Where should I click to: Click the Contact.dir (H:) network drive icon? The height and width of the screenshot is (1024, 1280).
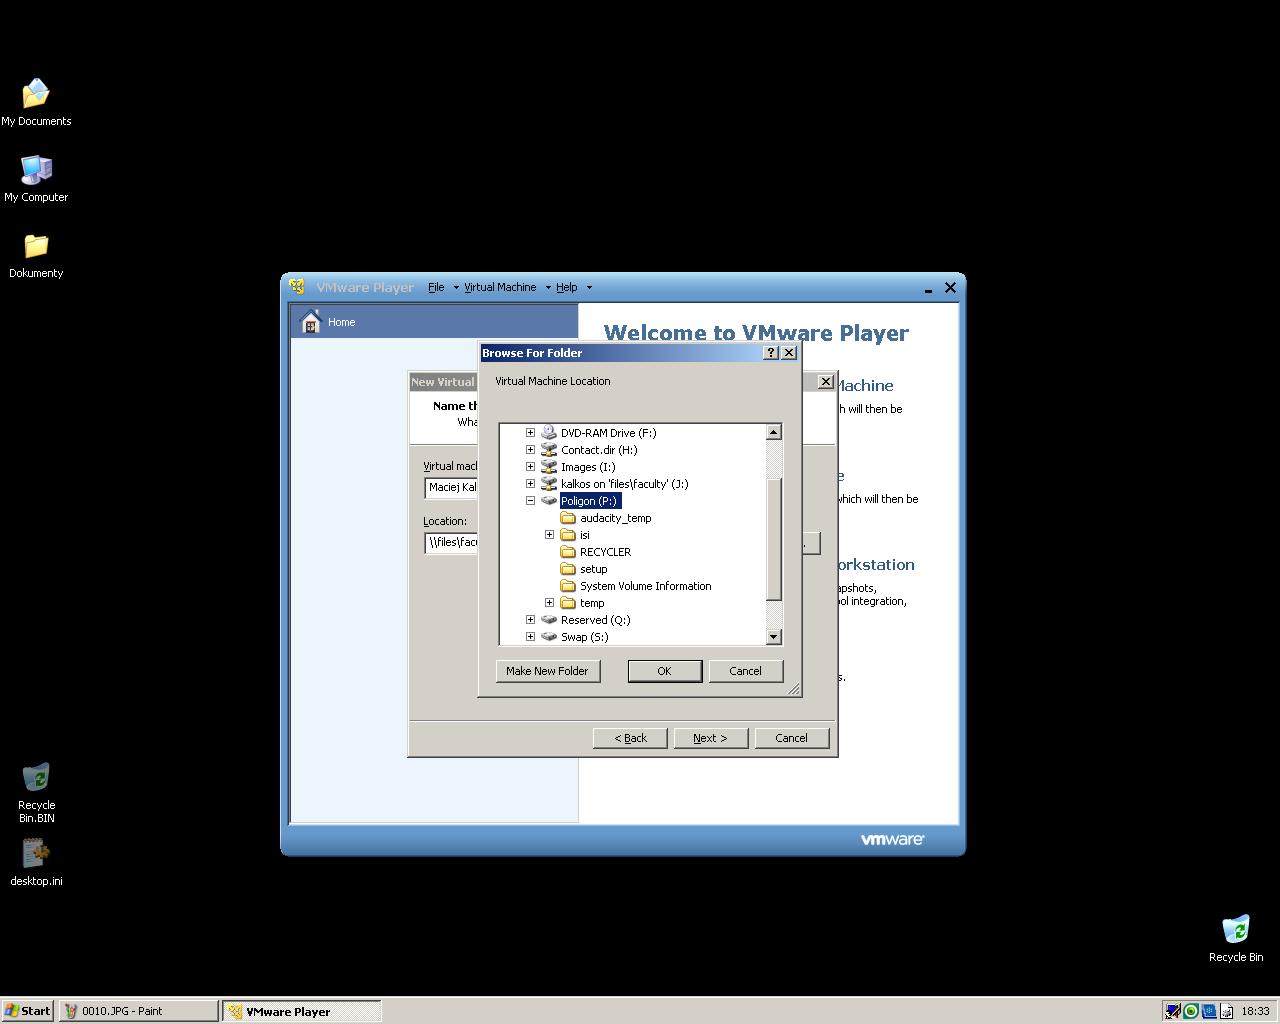tap(549, 450)
